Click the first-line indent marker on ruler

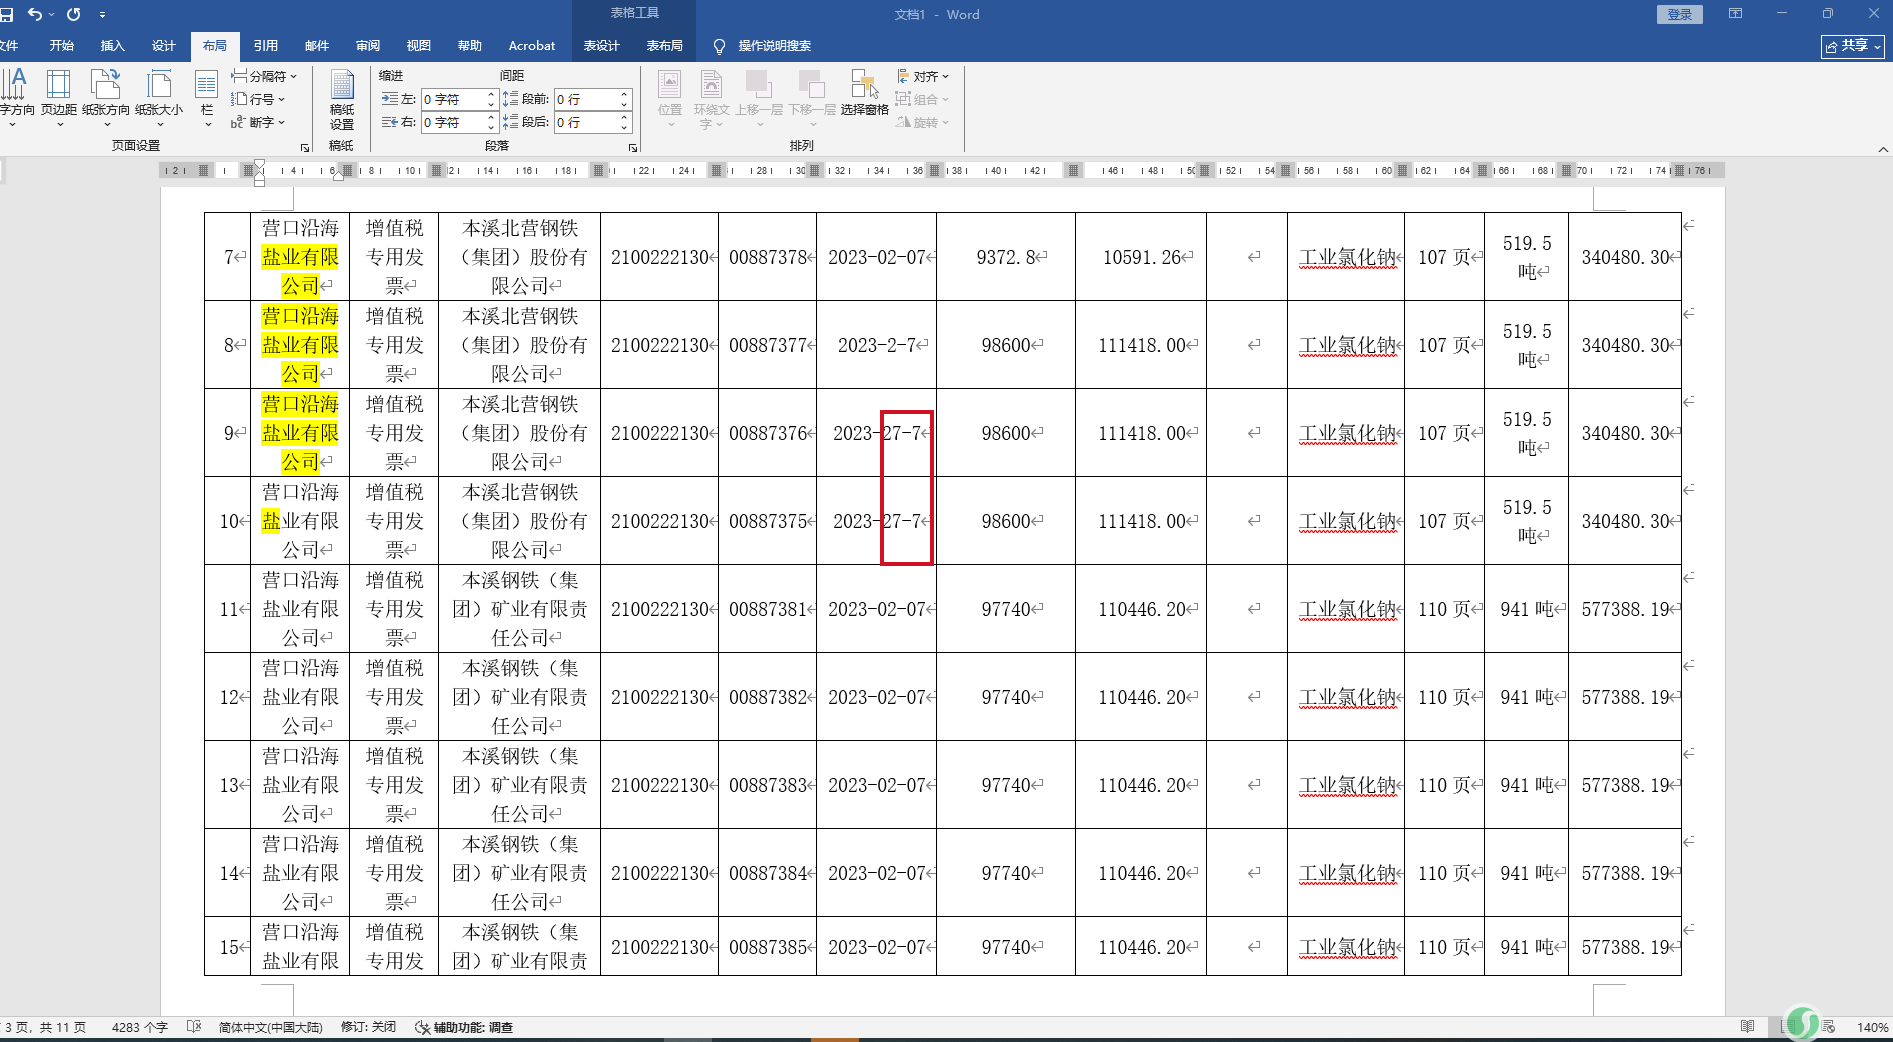(259, 164)
